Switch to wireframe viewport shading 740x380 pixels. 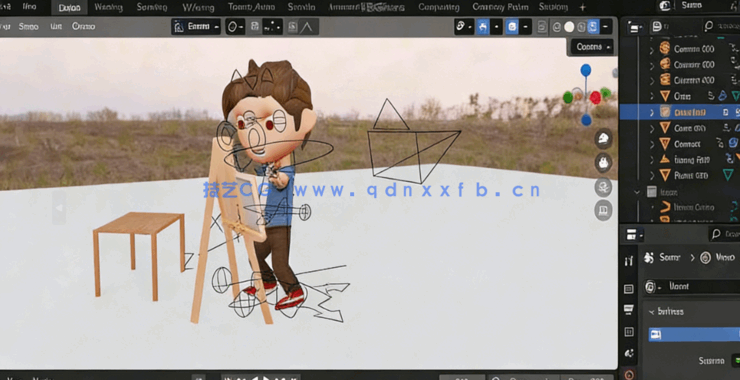pos(557,27)
